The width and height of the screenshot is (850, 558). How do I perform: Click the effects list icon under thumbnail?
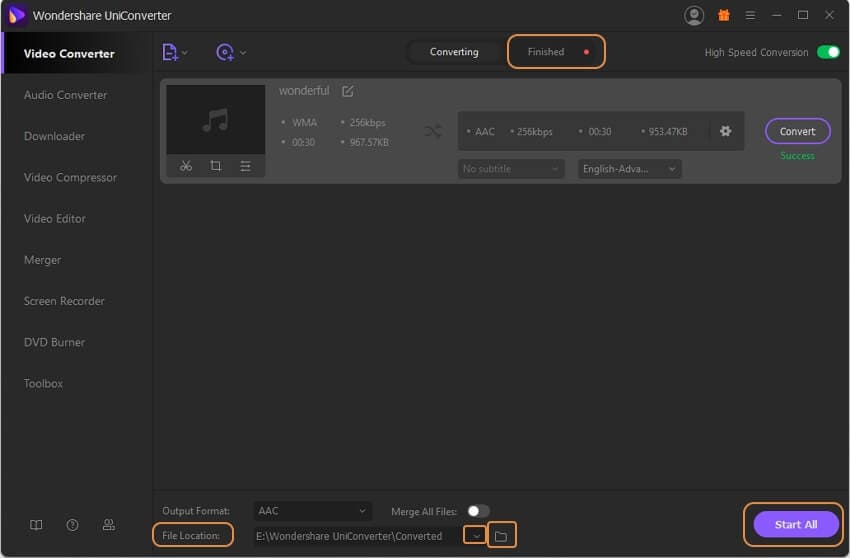(246, 166)
